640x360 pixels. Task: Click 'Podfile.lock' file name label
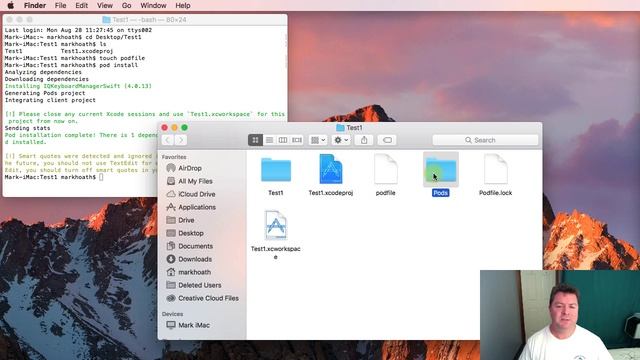pos(496,193)
